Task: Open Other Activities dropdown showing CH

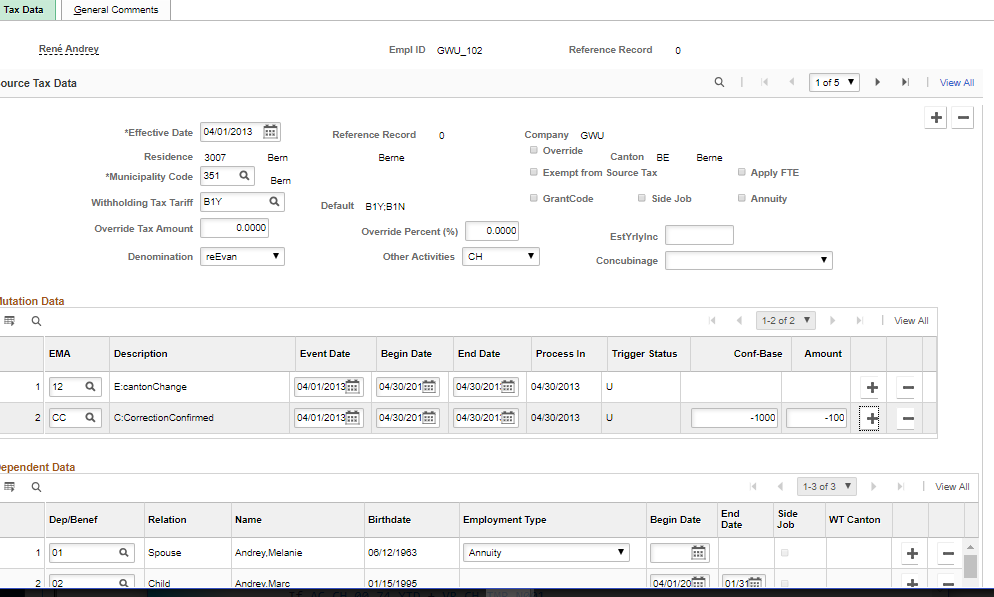Action: click(501, 256)
